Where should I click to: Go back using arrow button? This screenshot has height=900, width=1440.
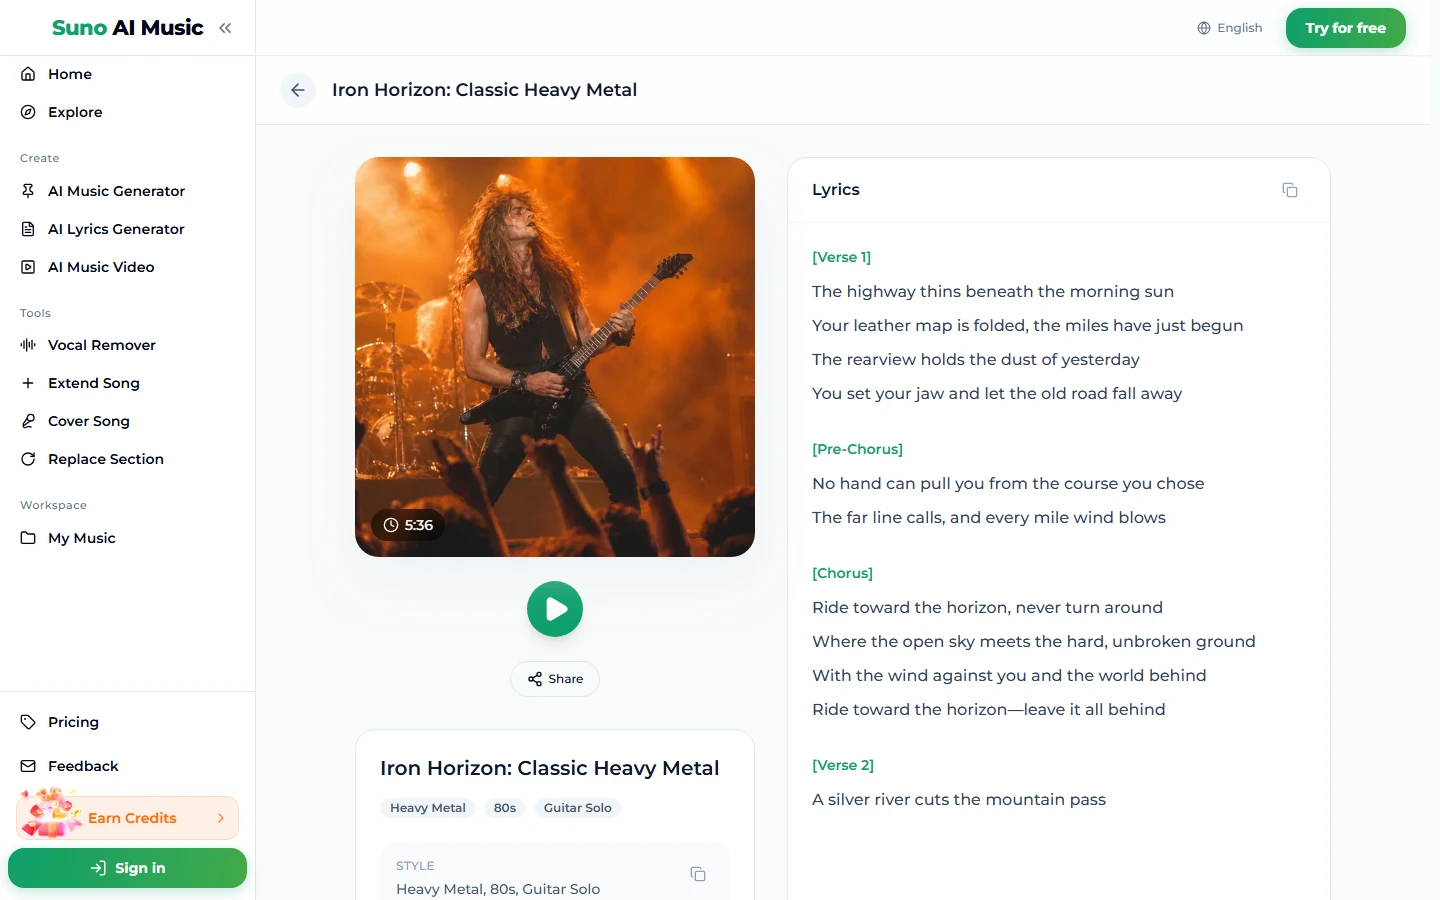pos(298,90)
